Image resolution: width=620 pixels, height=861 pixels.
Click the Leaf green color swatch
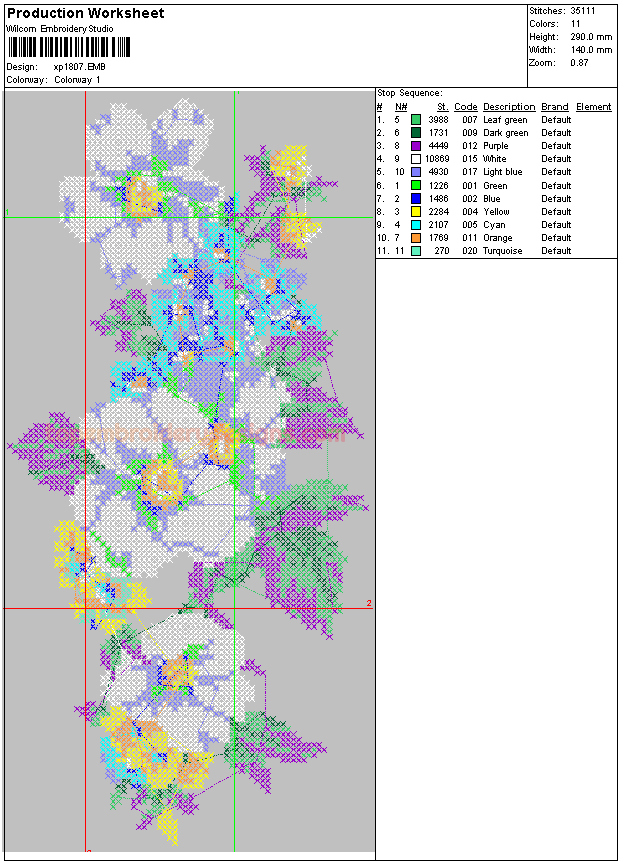[x=416, y=120]
